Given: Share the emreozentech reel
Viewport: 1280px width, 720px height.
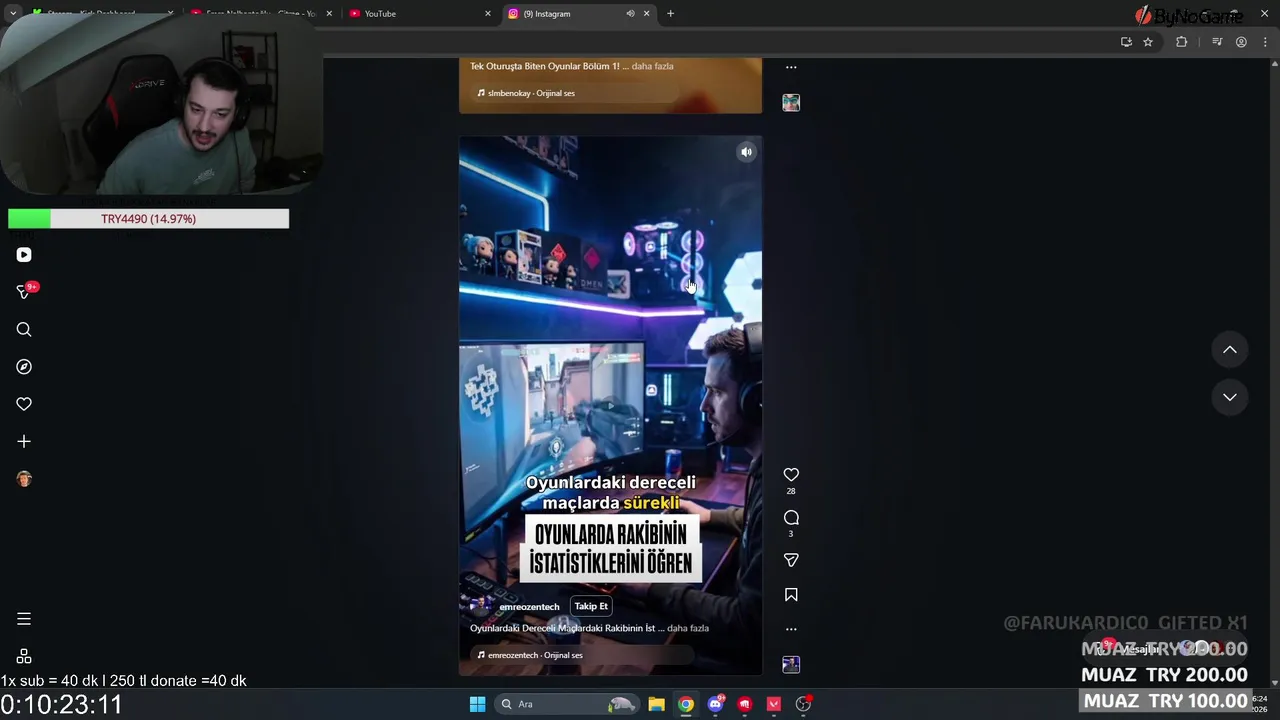Looking at the screenshot, I should click(x=791, y=560).
